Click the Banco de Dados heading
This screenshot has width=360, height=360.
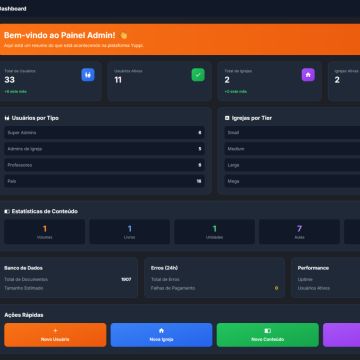(x=23, y=268)
